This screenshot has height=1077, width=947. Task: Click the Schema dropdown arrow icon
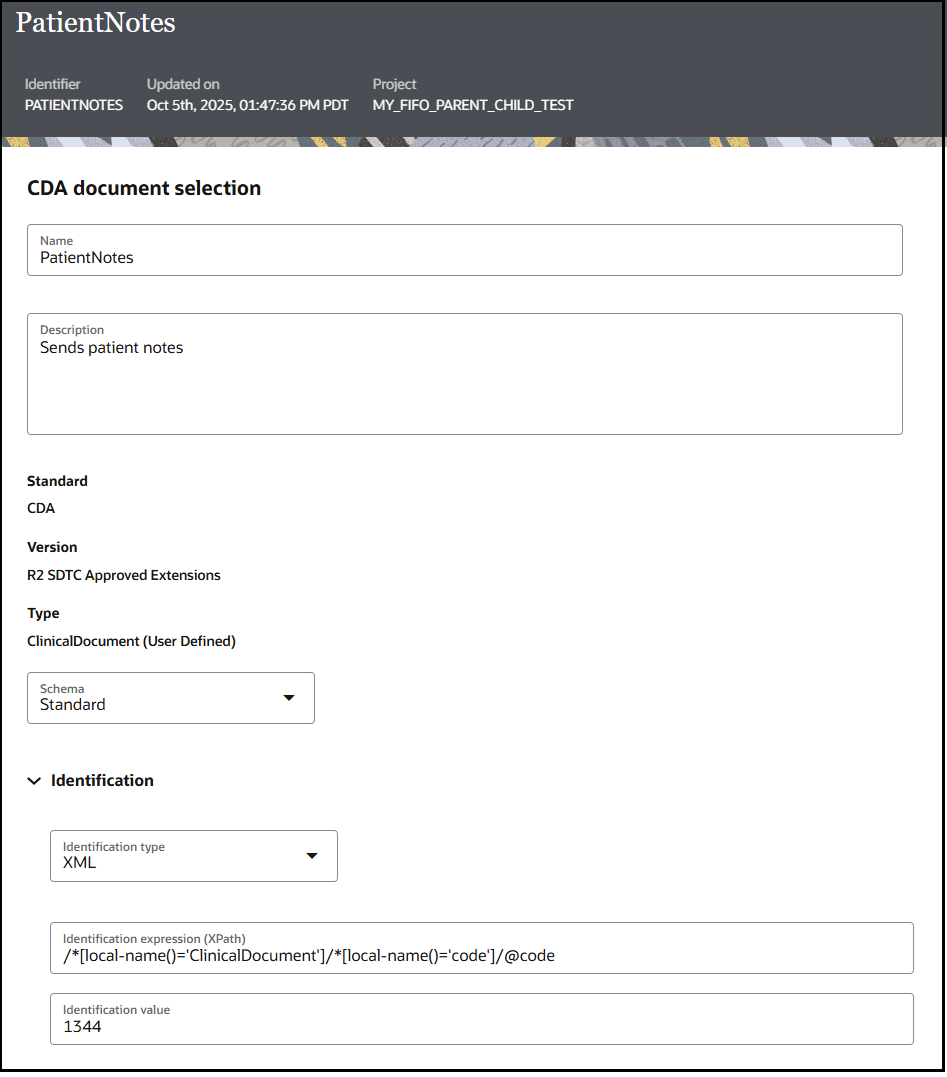289,698
